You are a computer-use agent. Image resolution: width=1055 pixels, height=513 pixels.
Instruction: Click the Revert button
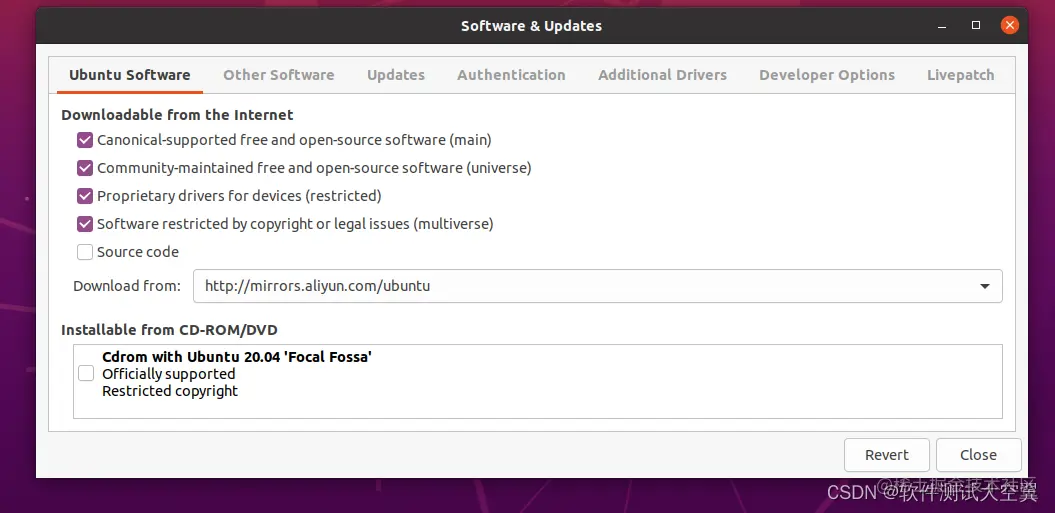pyautogui.click(x=887, y=455)
